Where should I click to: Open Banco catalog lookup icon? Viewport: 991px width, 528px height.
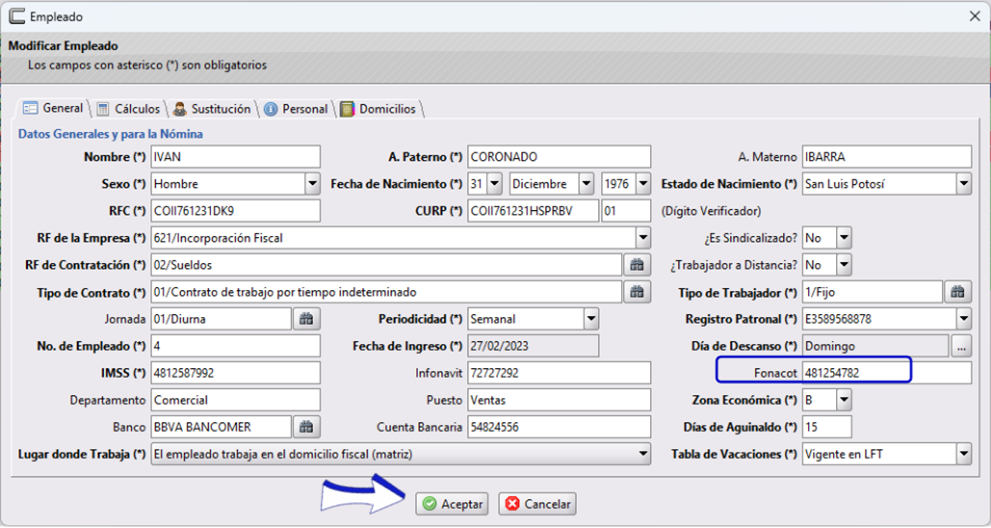pos(307,427)
